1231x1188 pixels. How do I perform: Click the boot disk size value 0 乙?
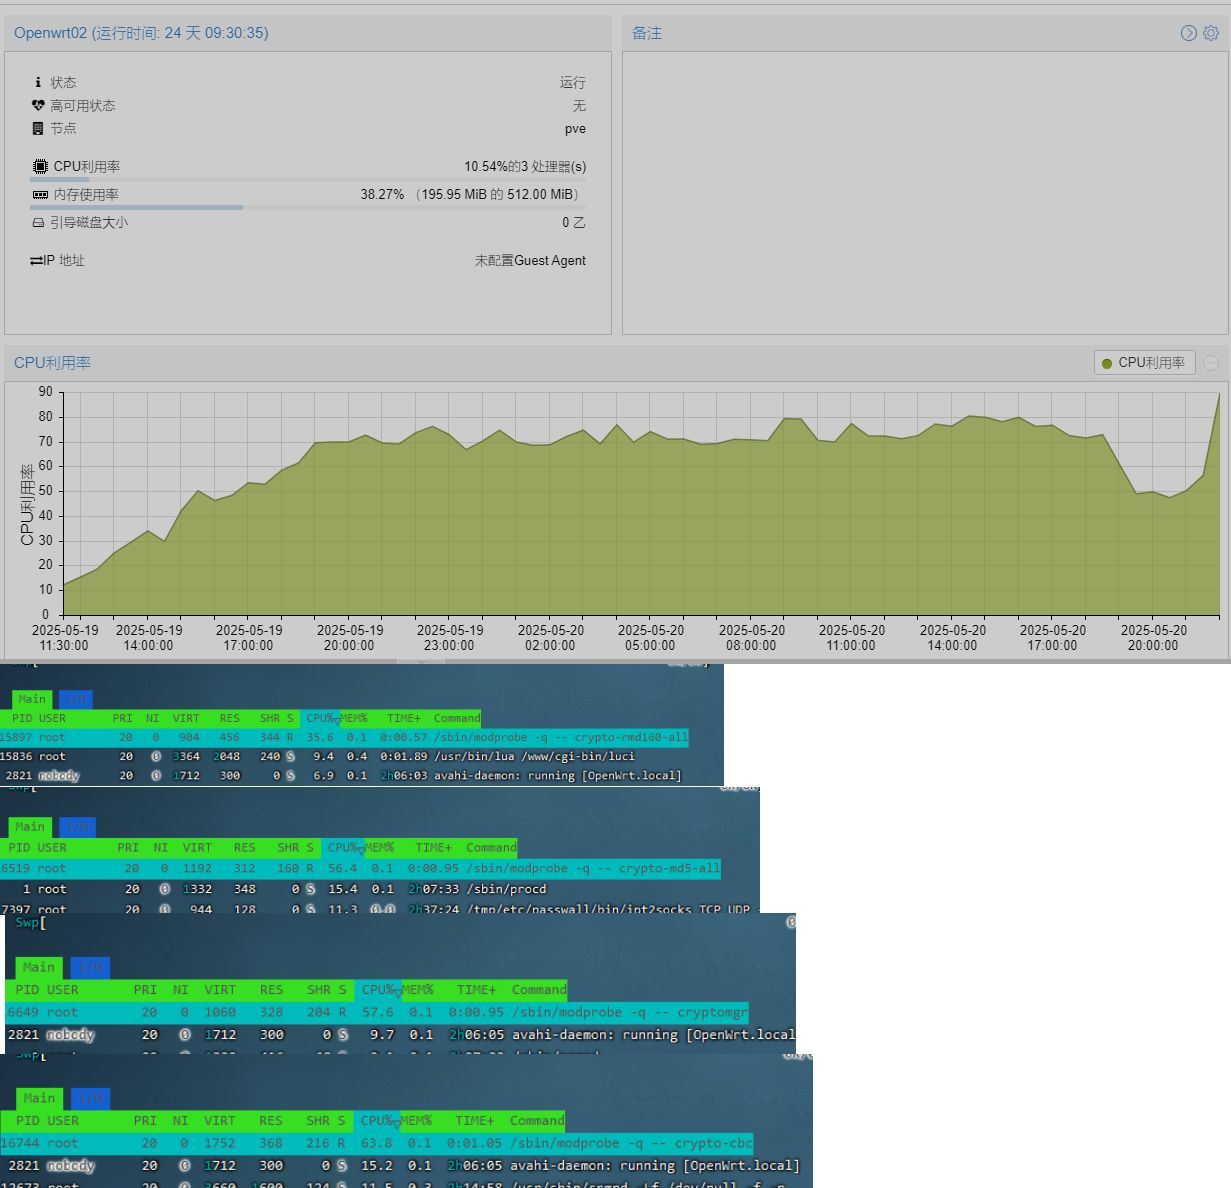pos(574,222)
